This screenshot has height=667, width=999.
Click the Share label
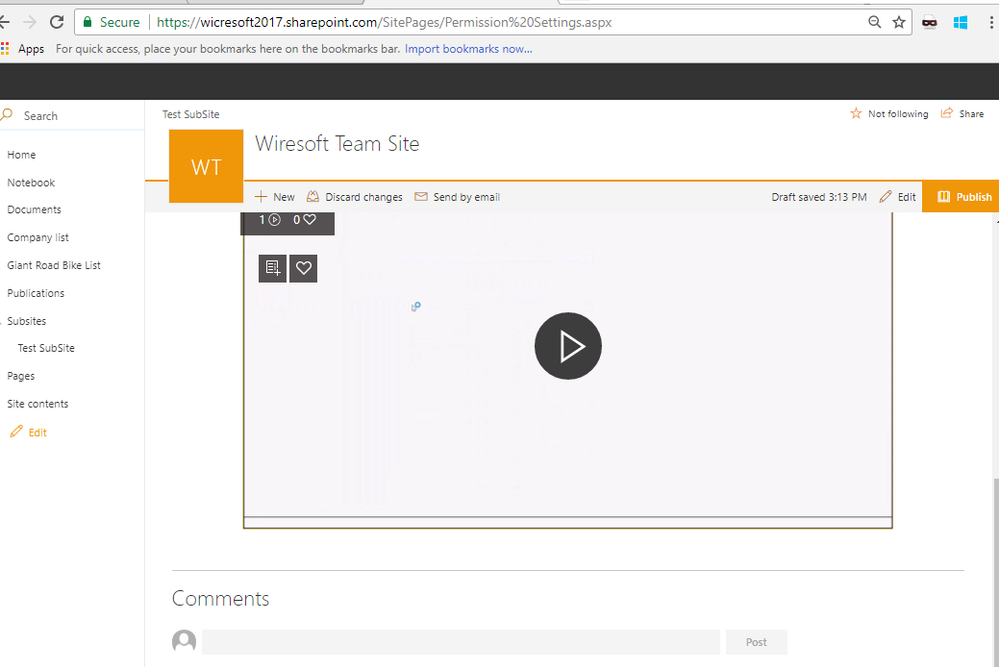972,113
